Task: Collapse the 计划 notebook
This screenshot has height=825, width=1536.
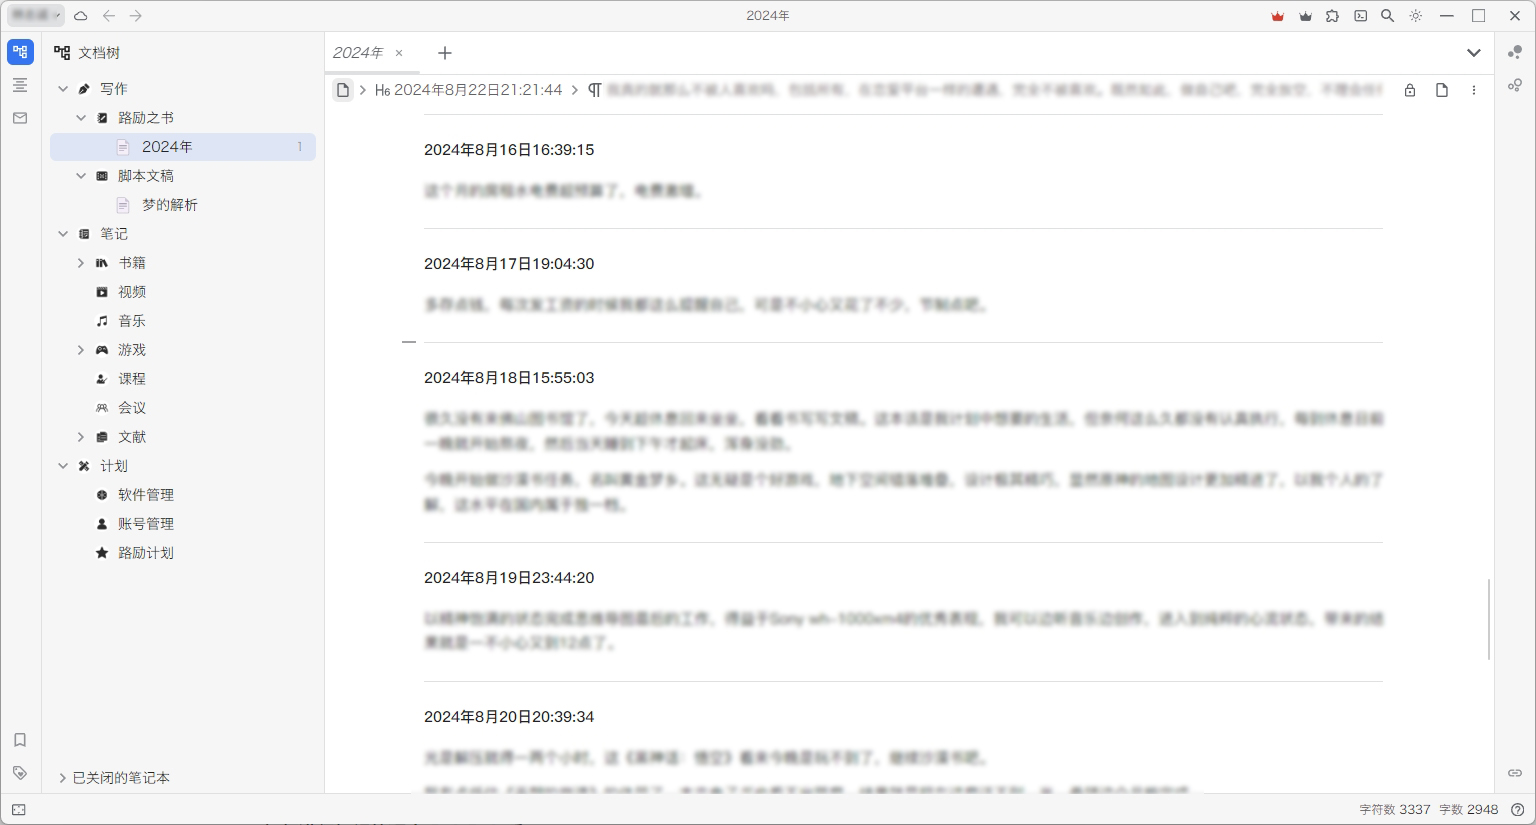Action: click(63, 466)
